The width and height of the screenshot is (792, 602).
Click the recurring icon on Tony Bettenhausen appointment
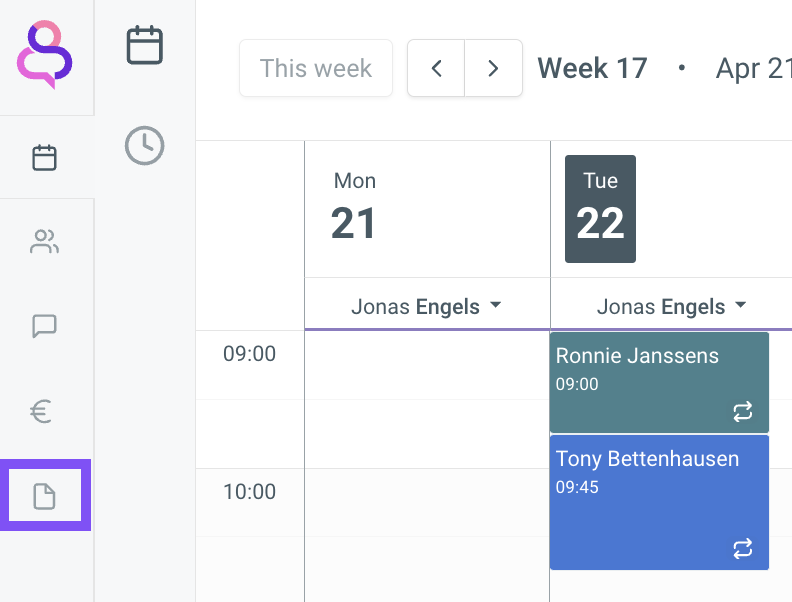point(742,548)
